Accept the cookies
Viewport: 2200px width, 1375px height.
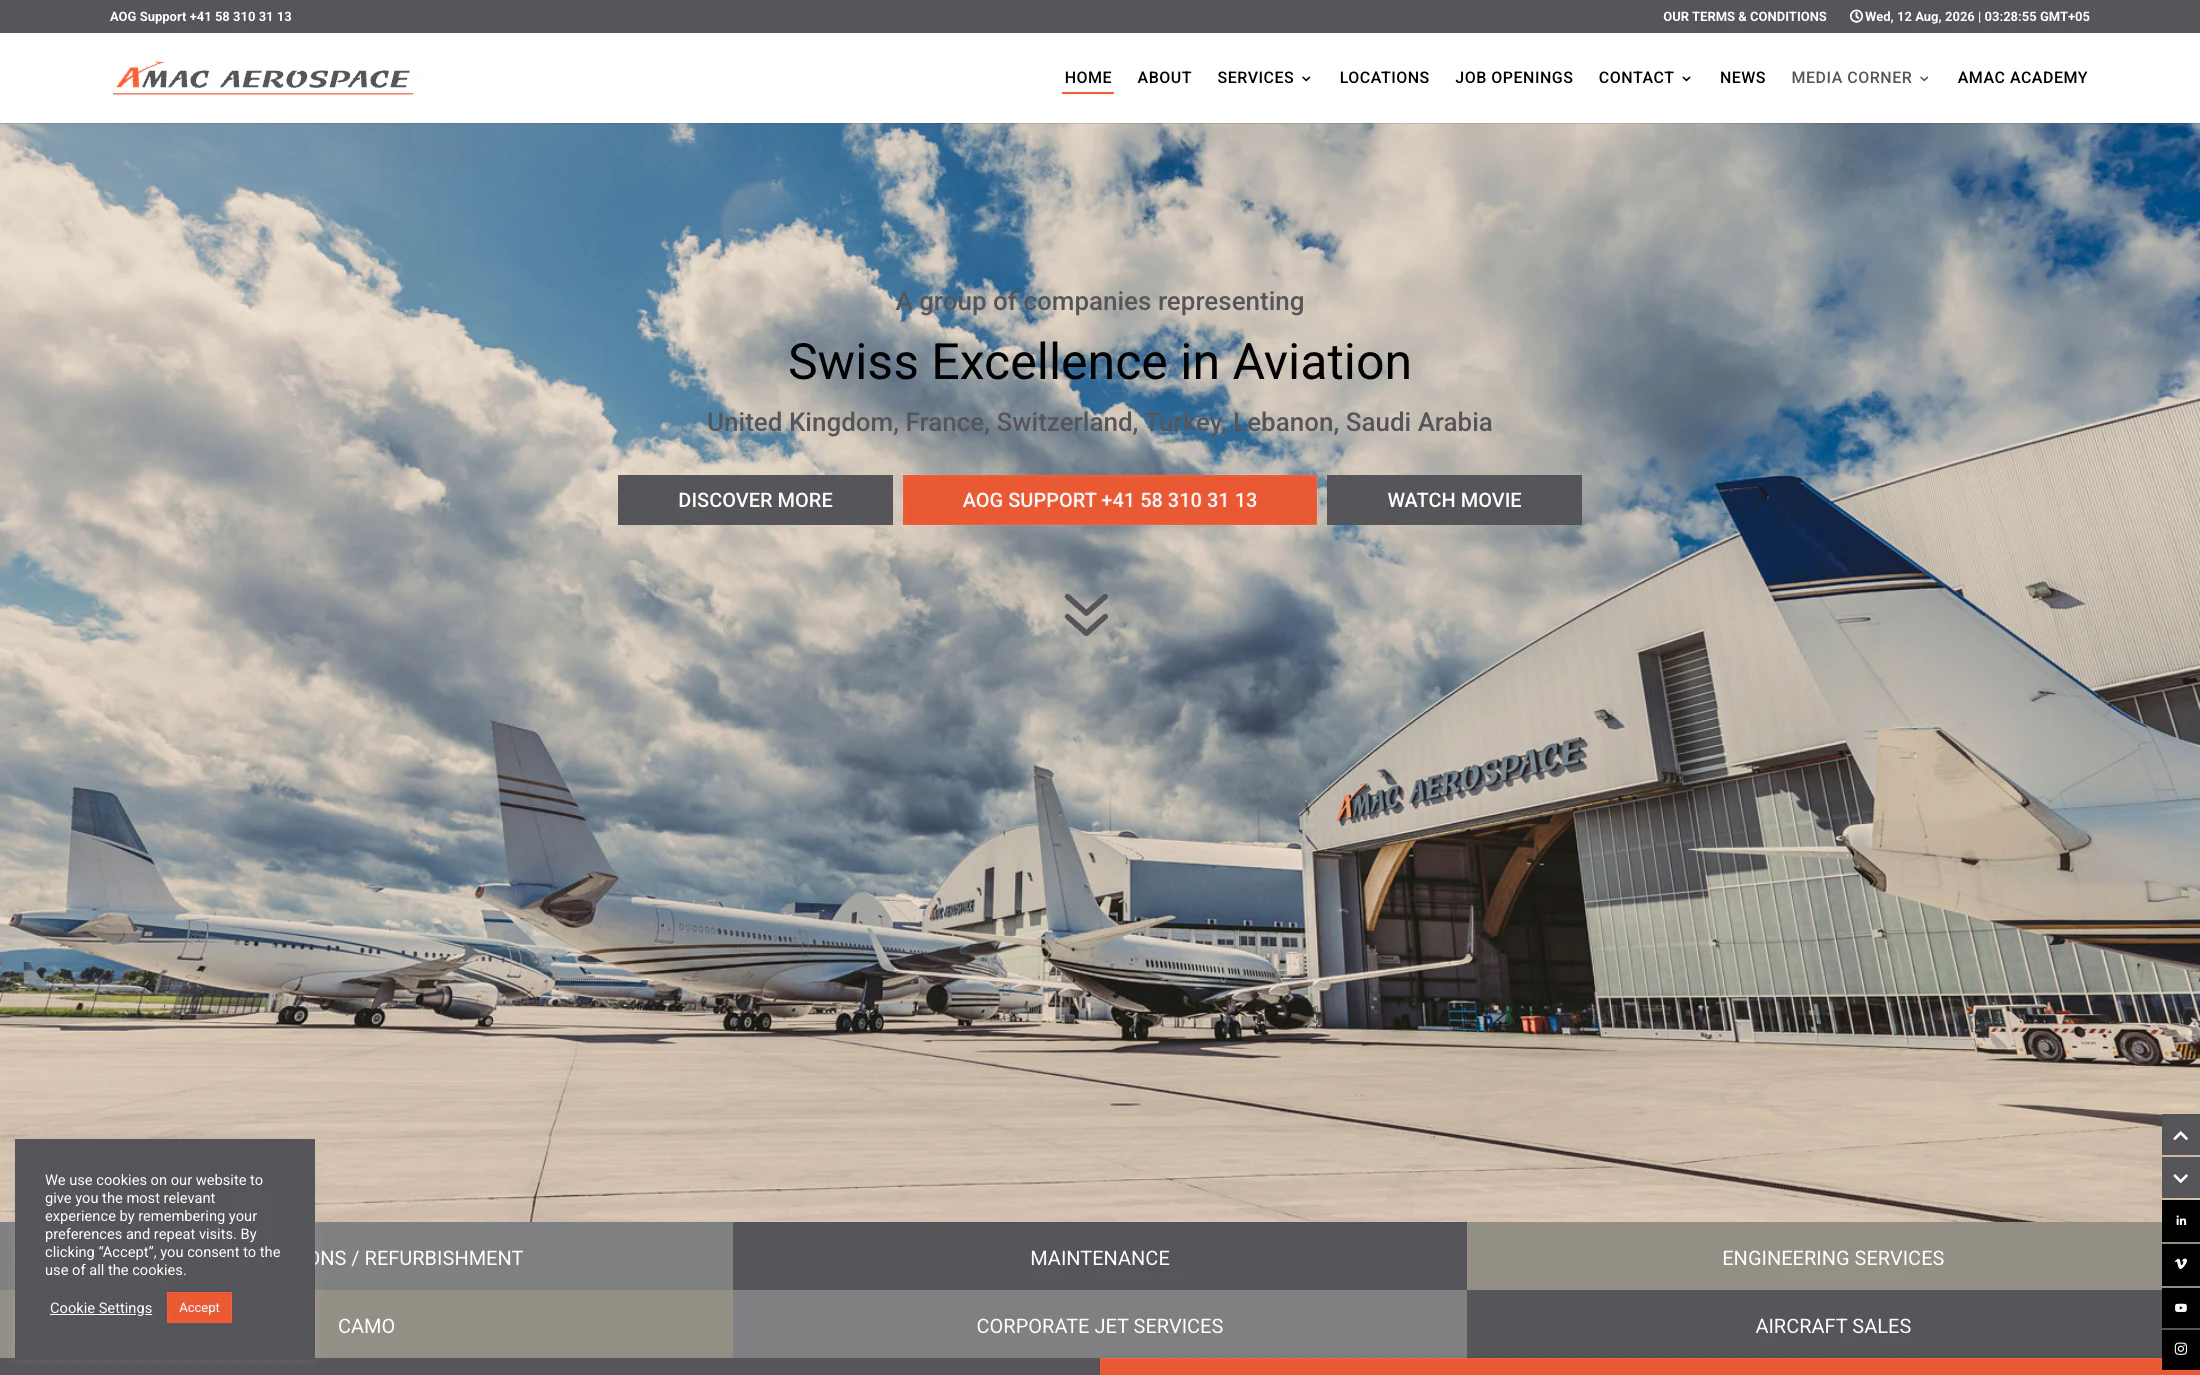(x=199, y=1307)
